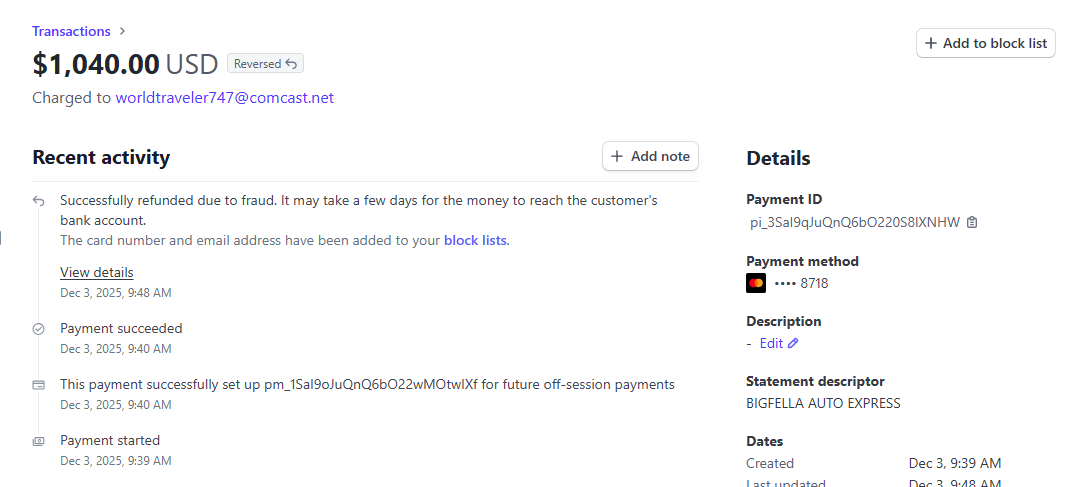Click Add to block list button
The image size is (1086, 487).
pos(985,43)
